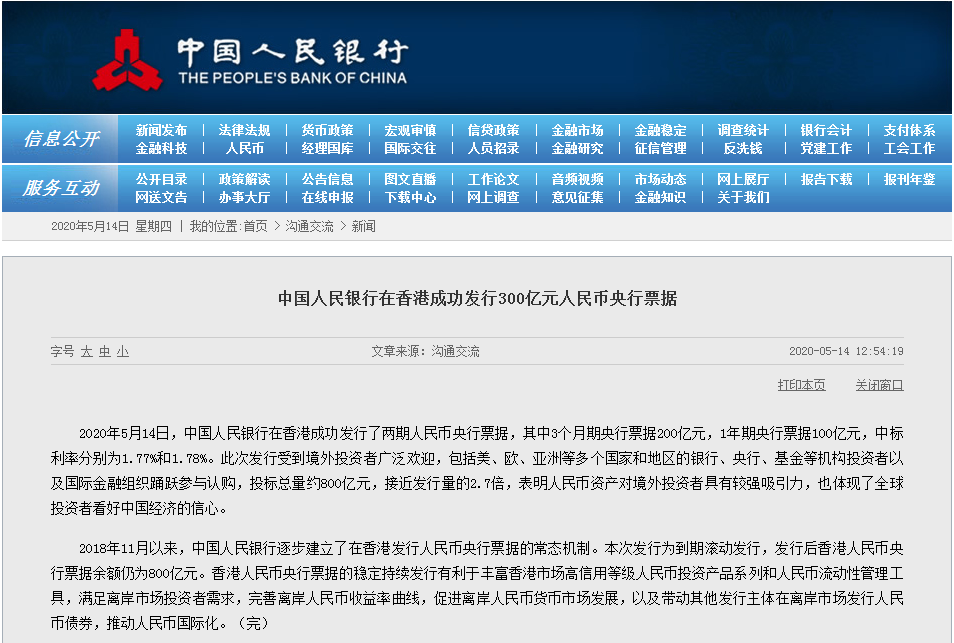Open 新闻发布 menu item
Viewport: 954px width, 643px height.
161,130
